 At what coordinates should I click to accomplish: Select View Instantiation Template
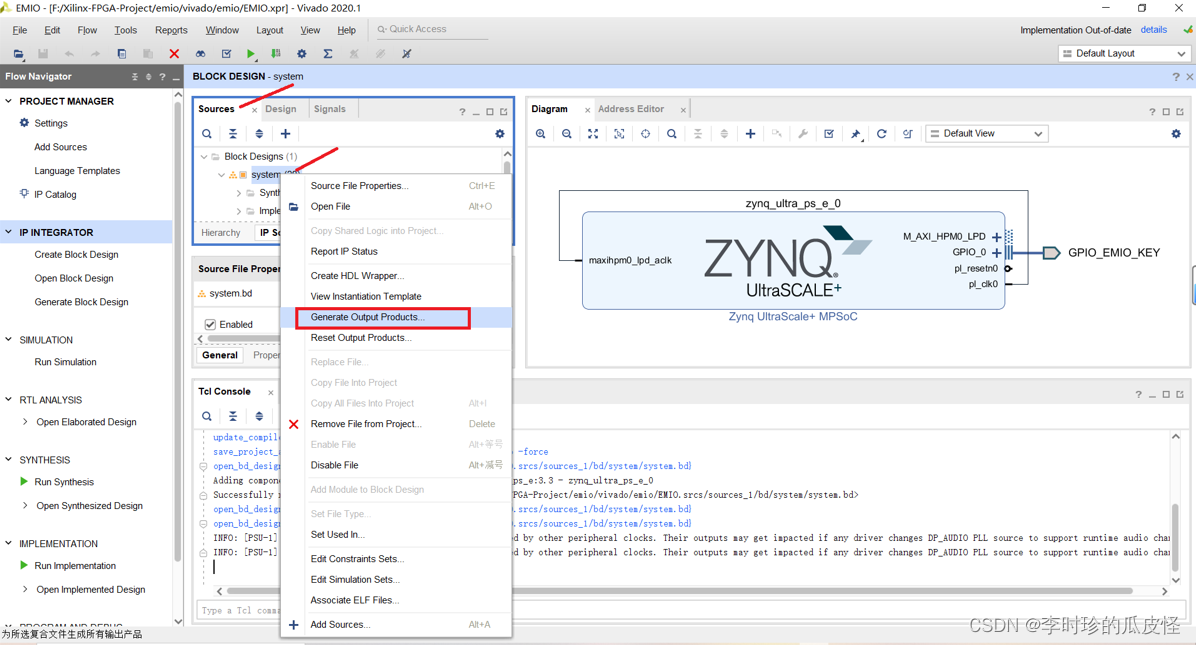pyautogui.click(x=366, y=297)
